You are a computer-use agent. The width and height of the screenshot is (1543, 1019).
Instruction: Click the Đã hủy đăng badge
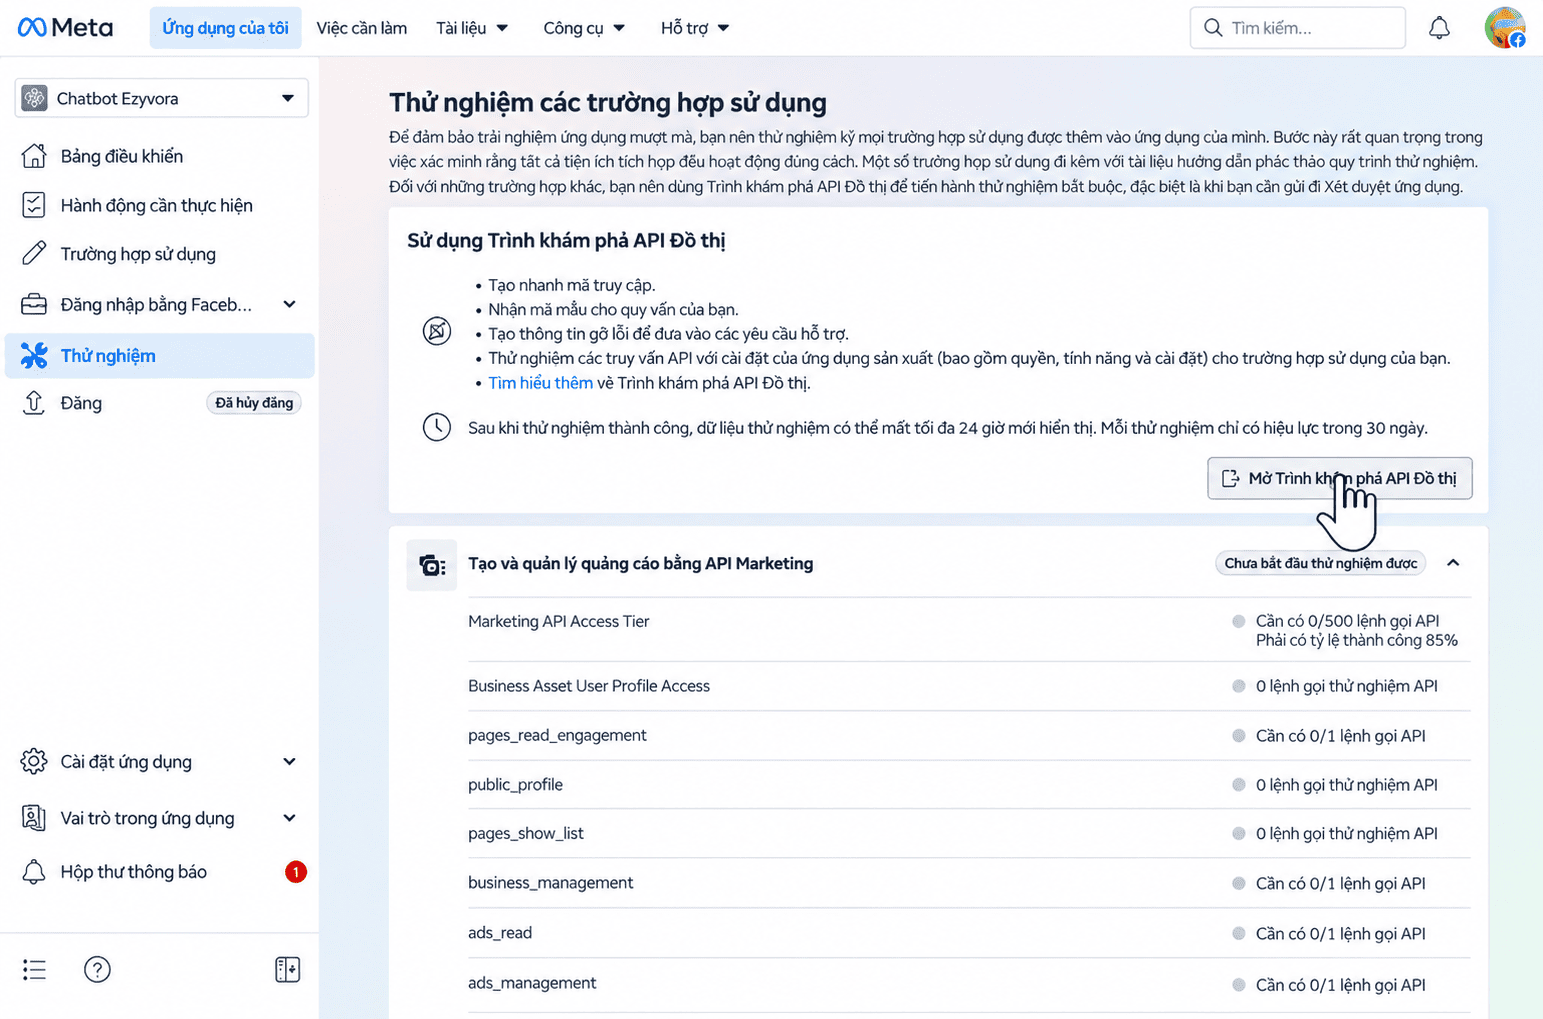[254, 403]
